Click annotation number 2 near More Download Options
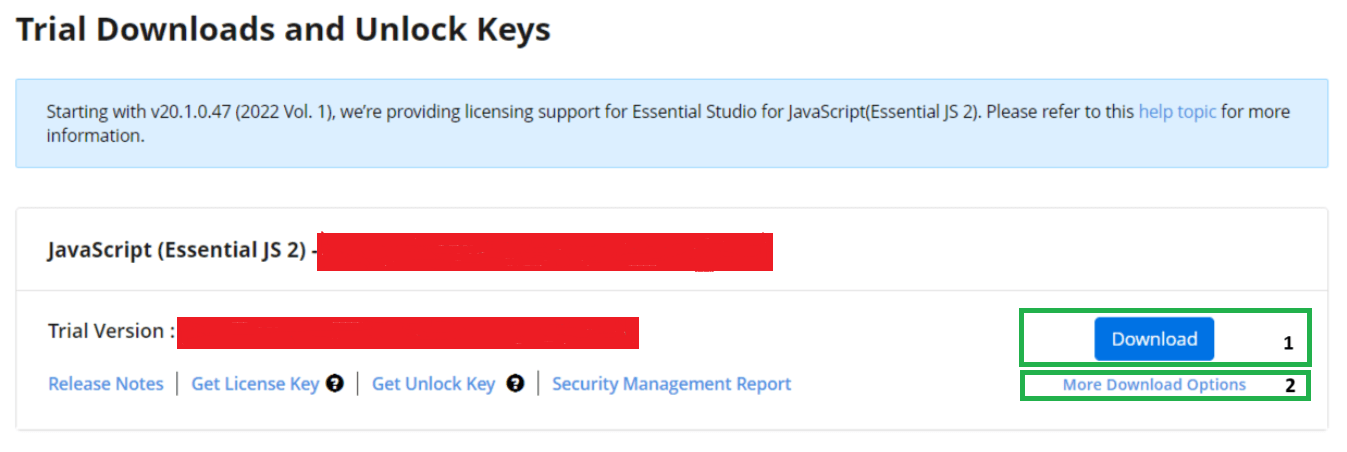Screen dimensions: 1347x452 click(1290, 386)
